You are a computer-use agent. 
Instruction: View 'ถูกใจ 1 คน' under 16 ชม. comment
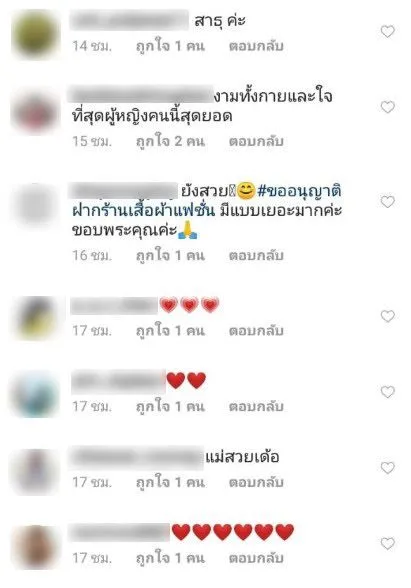[170, 255]
